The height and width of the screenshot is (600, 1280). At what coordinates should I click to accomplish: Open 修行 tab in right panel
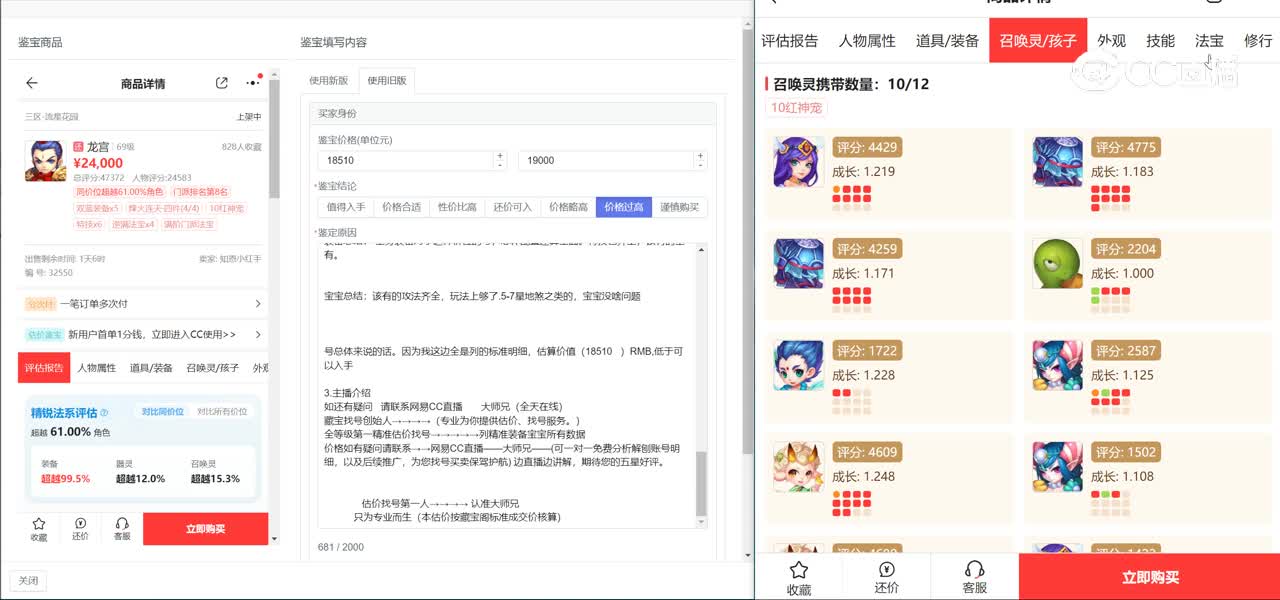coord(1258,41)
